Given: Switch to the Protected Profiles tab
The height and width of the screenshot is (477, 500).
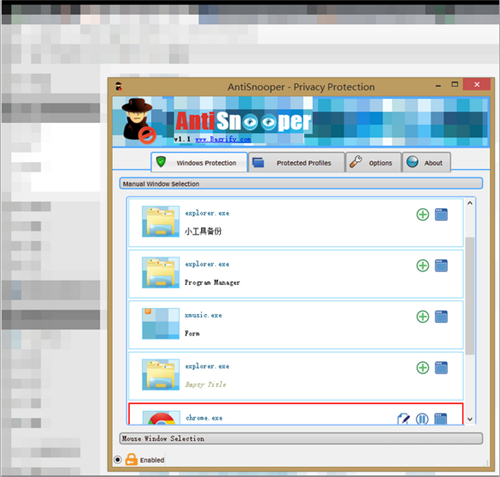Looking at the screenshot, I should tap(296, 163).
